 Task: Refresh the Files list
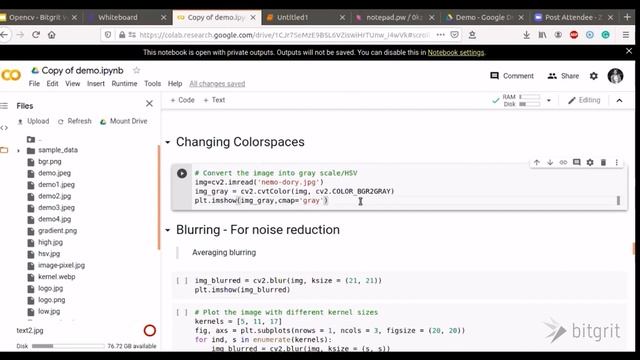click(x=75, y=121)
